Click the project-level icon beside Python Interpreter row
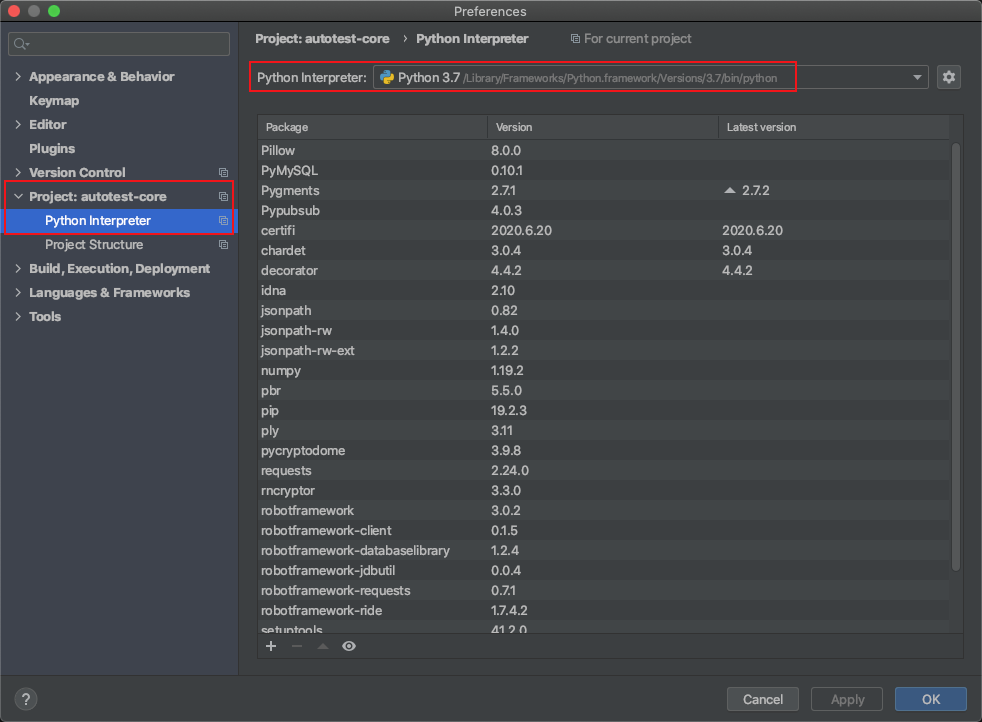 (223, 220)
